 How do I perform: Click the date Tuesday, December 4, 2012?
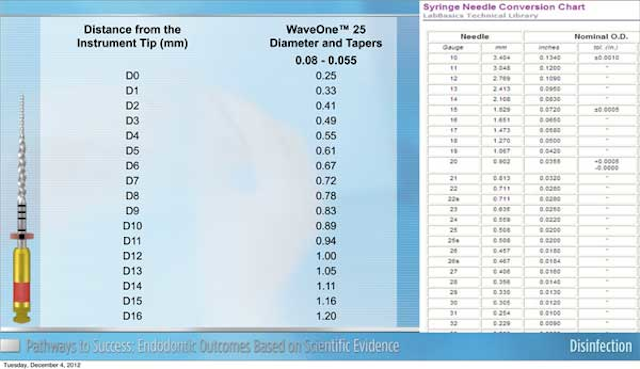pyautogui.click(x=42, y=365)
